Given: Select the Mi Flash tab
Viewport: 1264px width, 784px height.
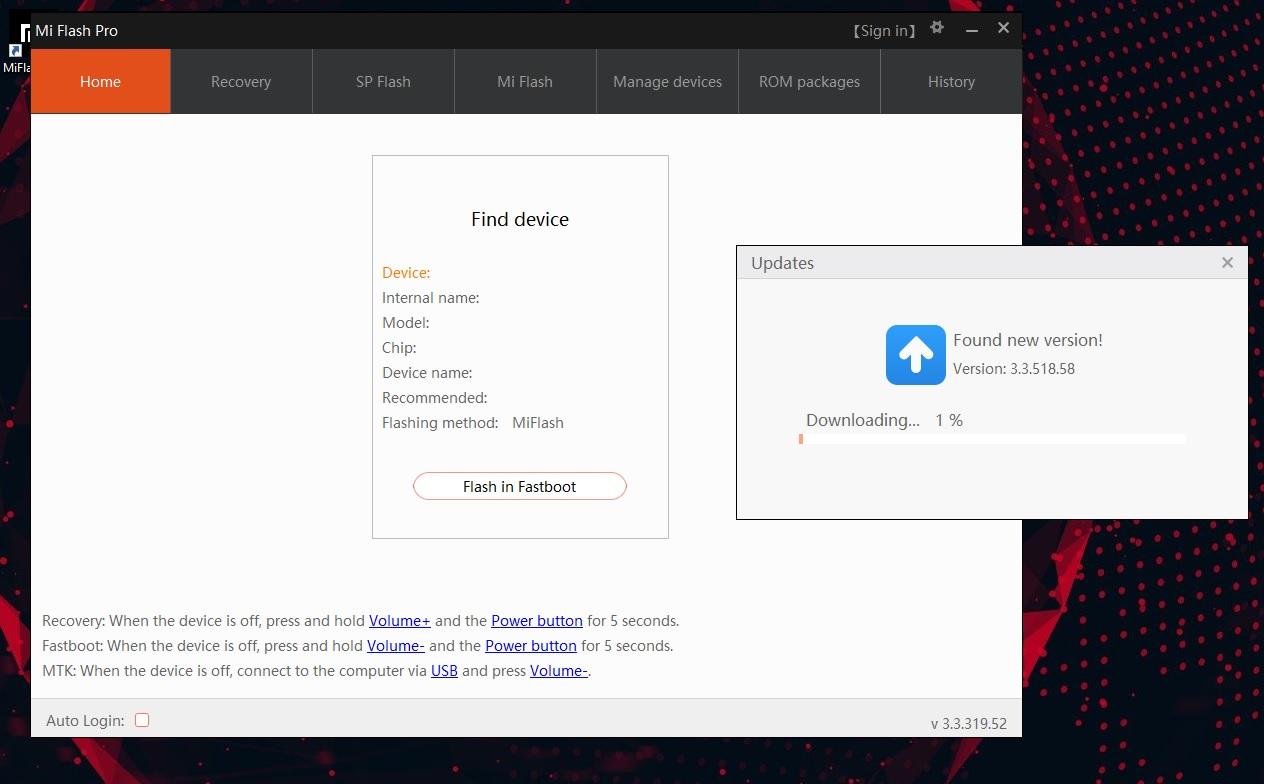Looking at the screenshot, I should click(x=525, y=82).
